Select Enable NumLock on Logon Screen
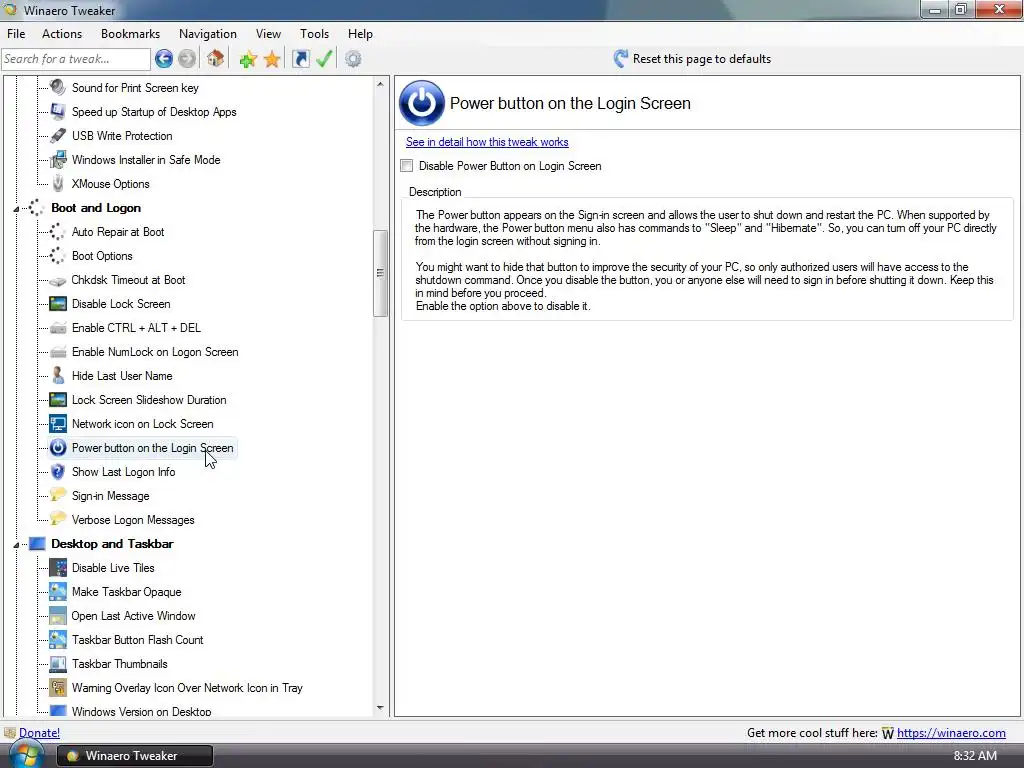The height and width of the screenshot is (768, 1024). 155,352
